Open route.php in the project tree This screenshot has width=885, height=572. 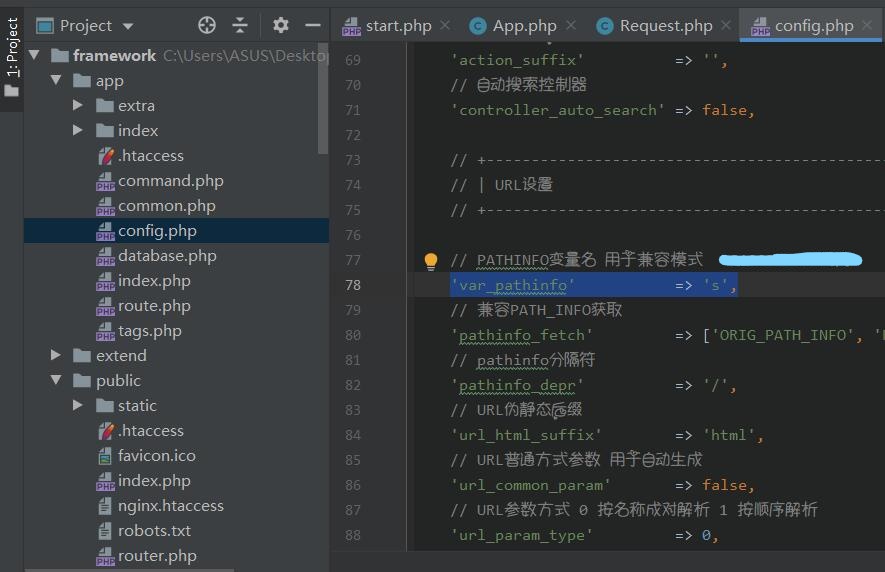(154, 305)
